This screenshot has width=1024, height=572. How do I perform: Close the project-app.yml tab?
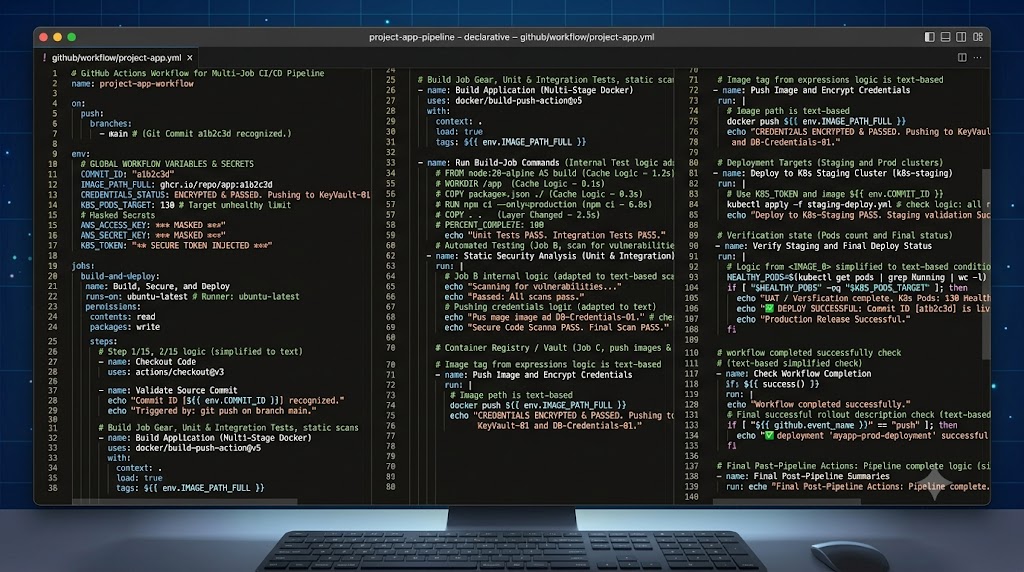(189, 57)
